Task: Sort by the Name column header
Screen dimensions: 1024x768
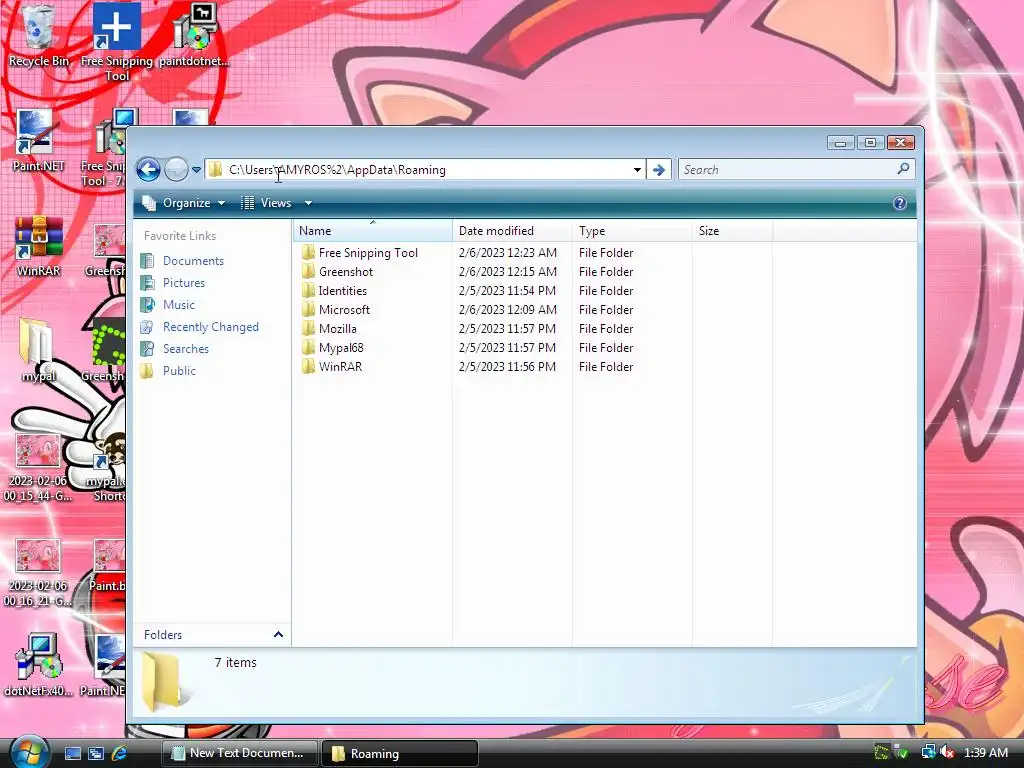Action: [372, 231]
